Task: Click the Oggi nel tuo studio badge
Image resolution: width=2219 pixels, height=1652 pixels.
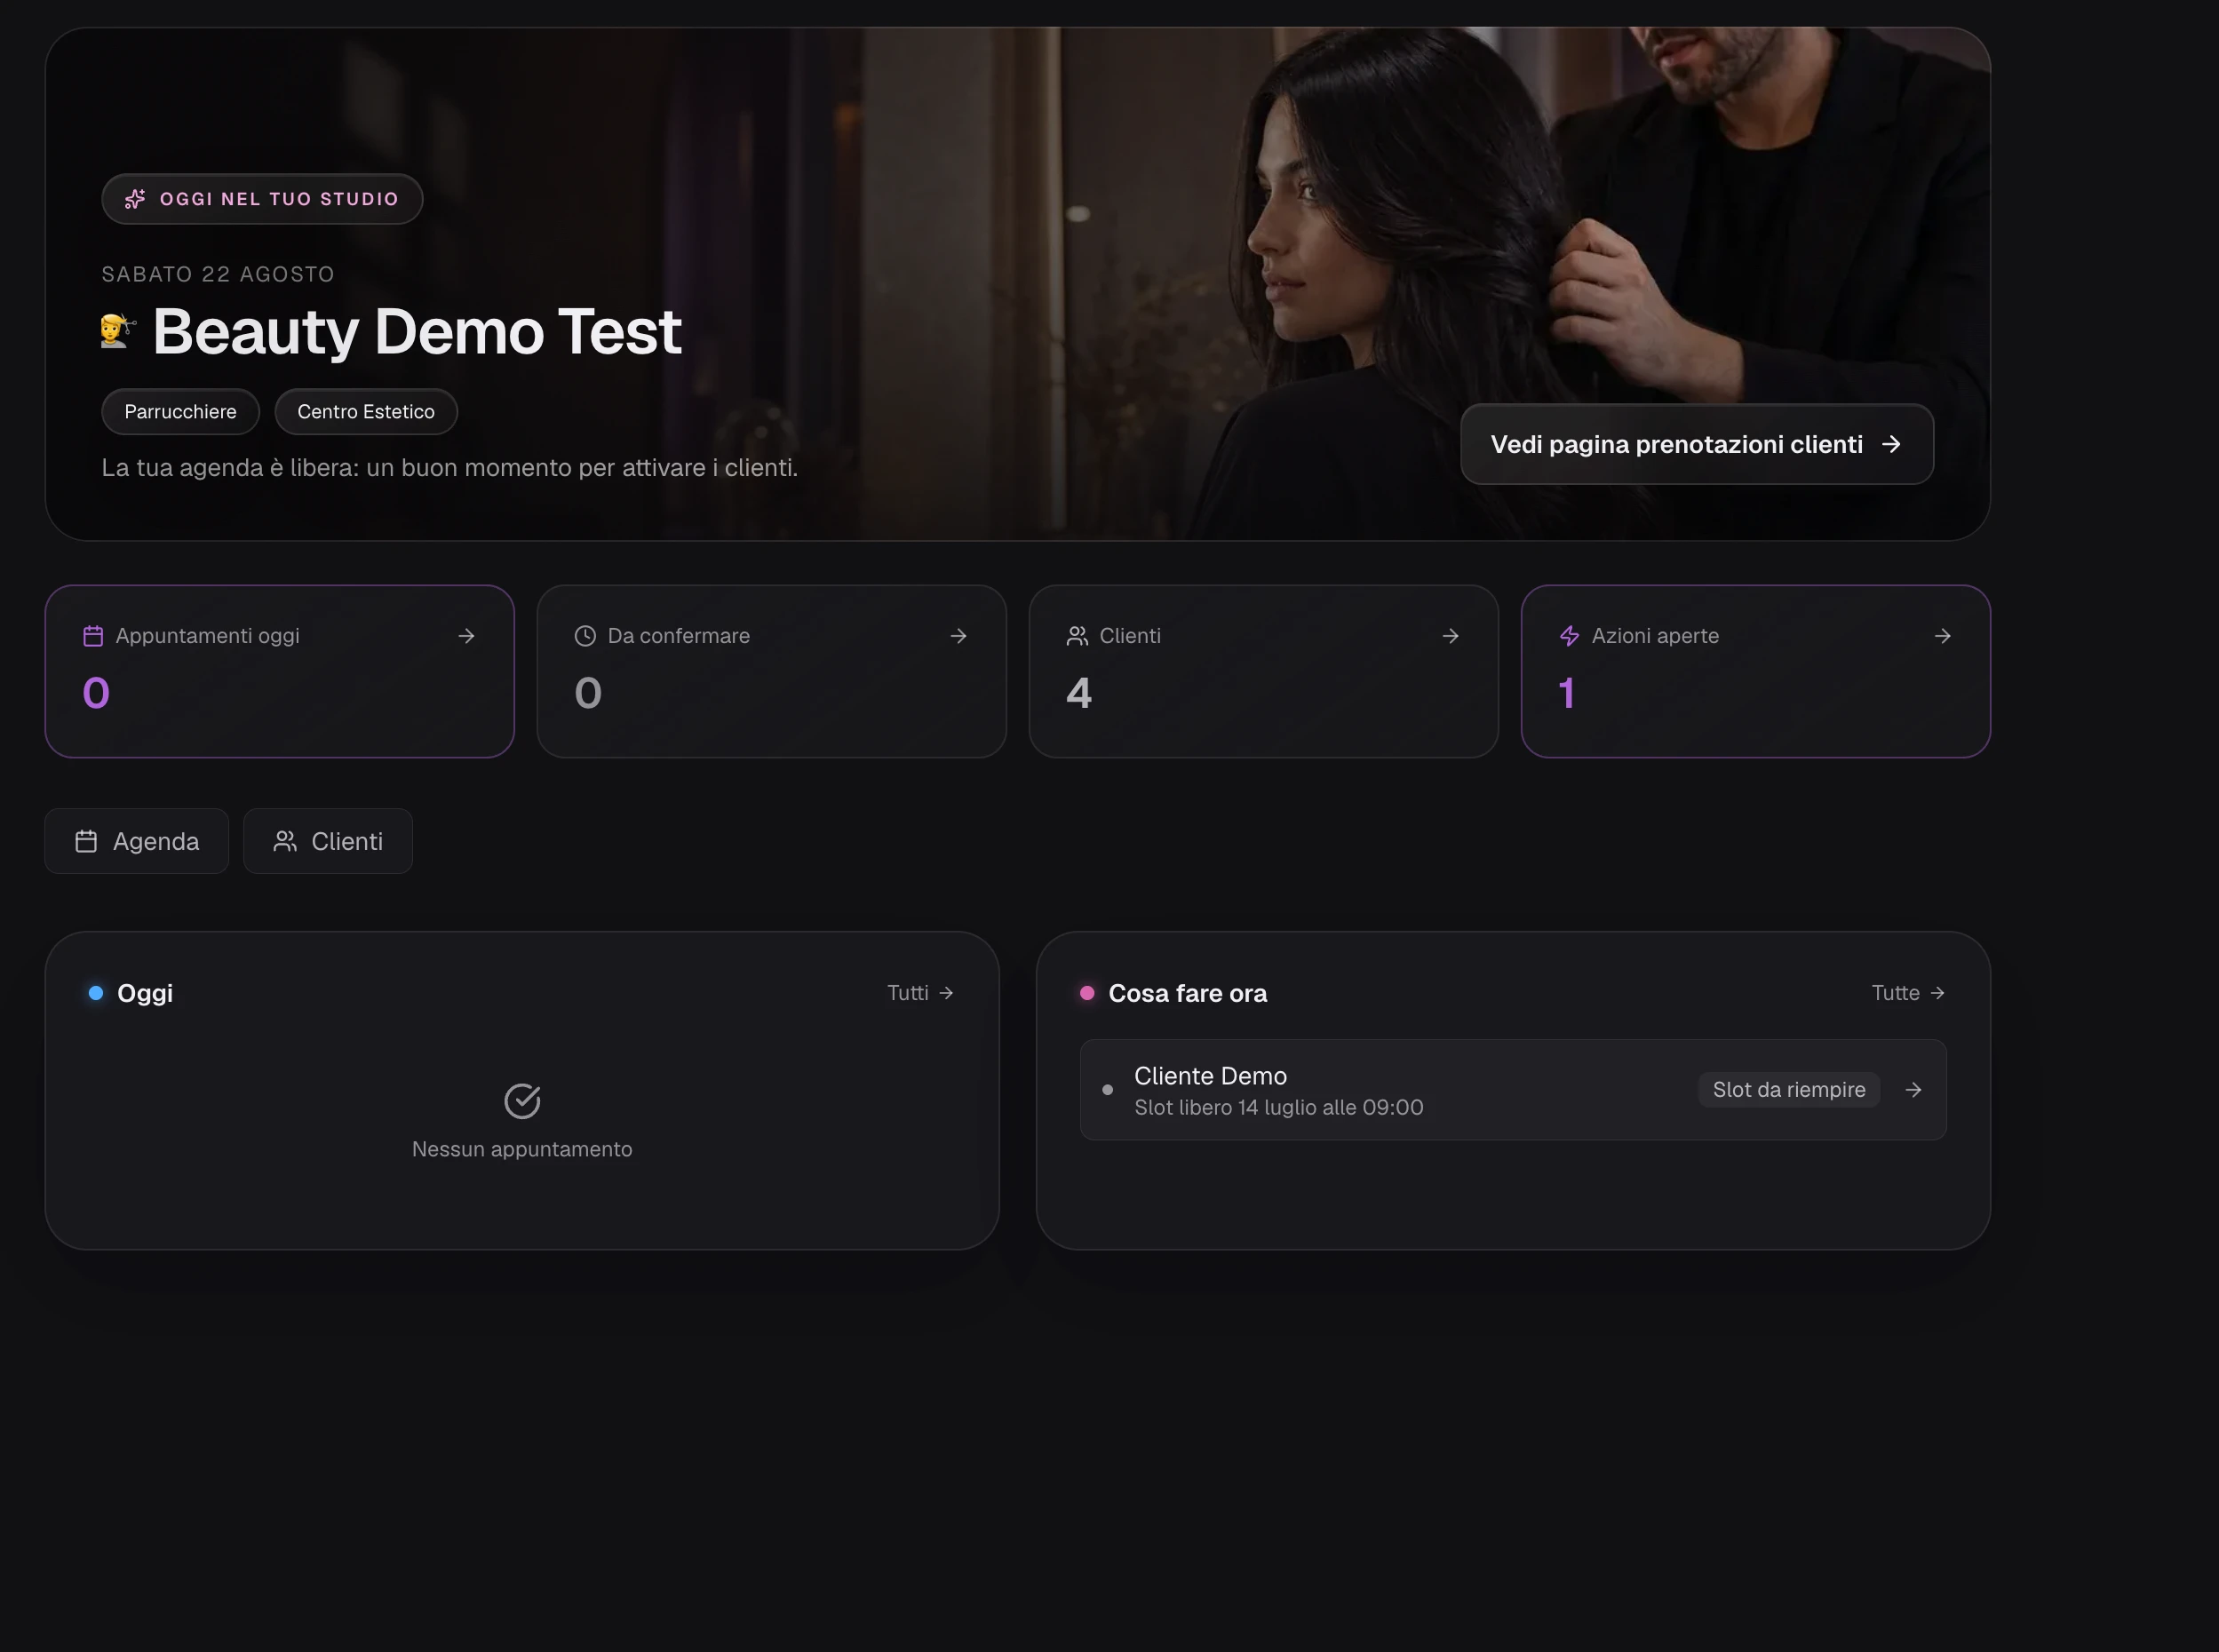Action: [262, 199]
